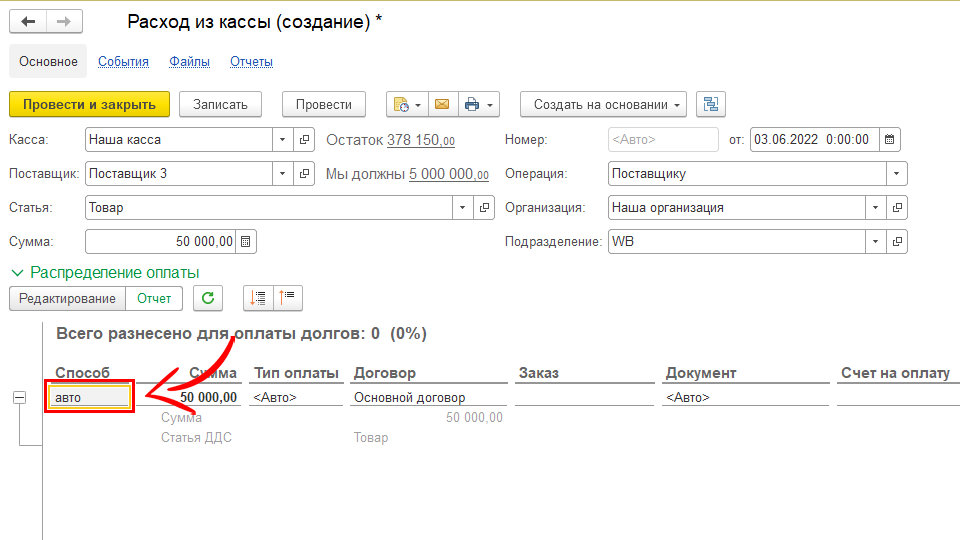Click the Остаток 378 150 link
The height and width of the screenshot is (540, 960).
pos(420,140)
